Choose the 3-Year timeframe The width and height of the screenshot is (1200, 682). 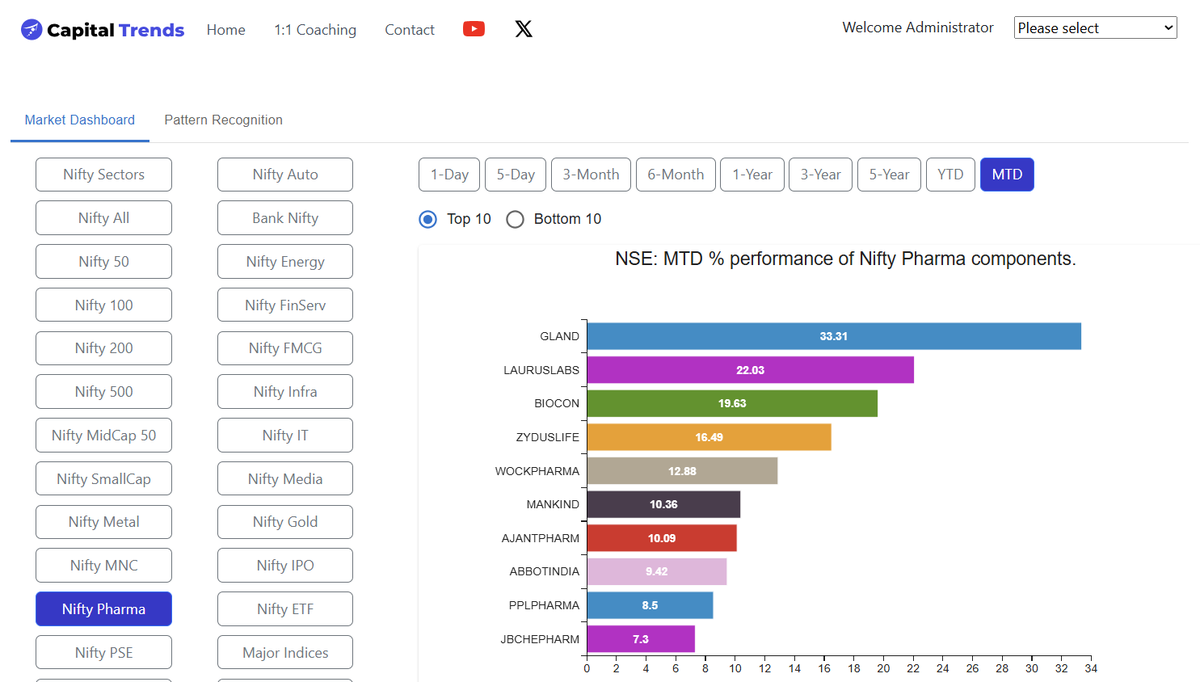(821, 174)
